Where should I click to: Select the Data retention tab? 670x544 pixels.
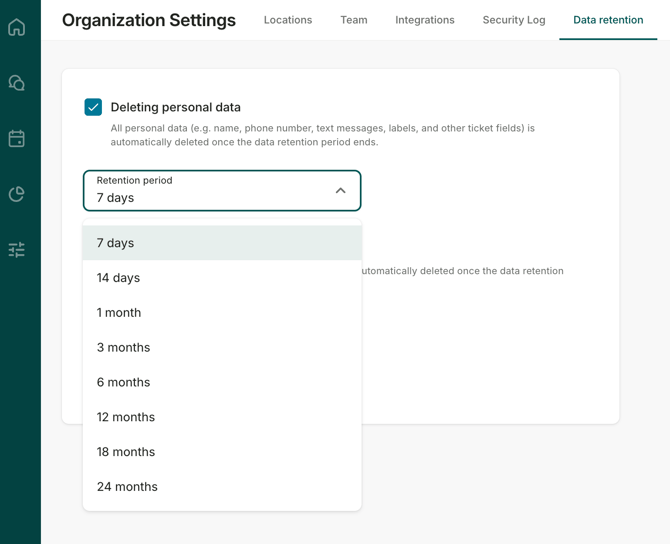[x=608, y=20]
